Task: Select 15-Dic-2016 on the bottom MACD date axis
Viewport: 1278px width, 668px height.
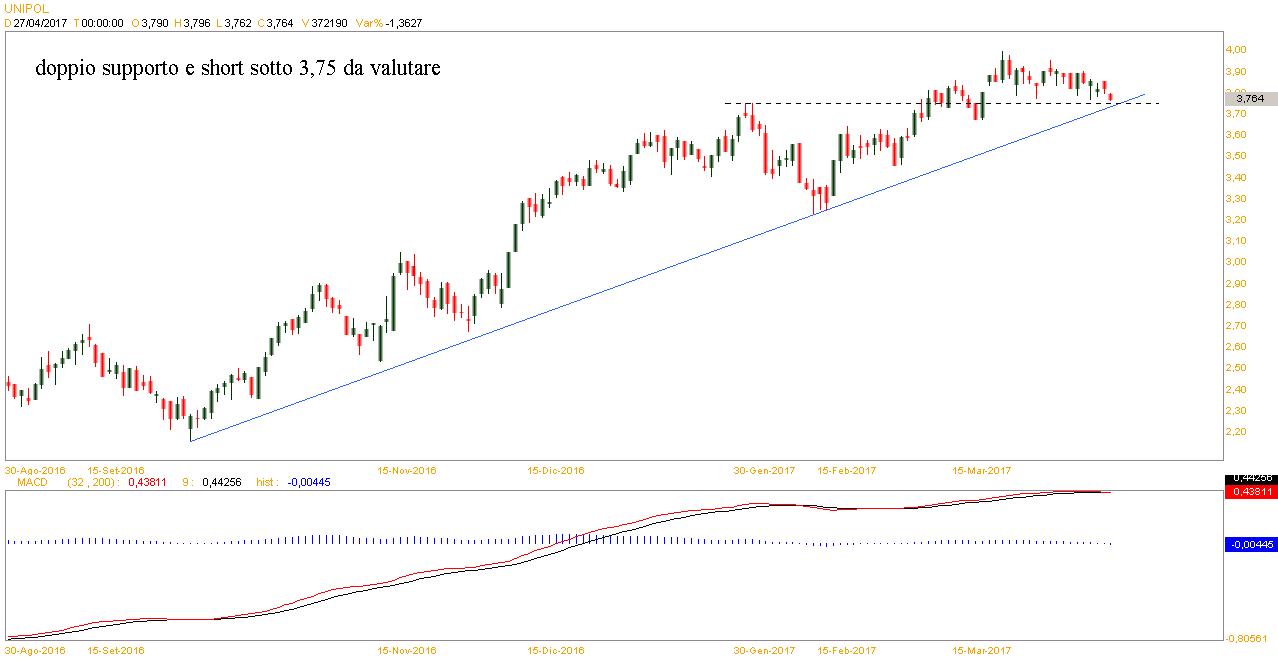Action: (x=556, y=650)
